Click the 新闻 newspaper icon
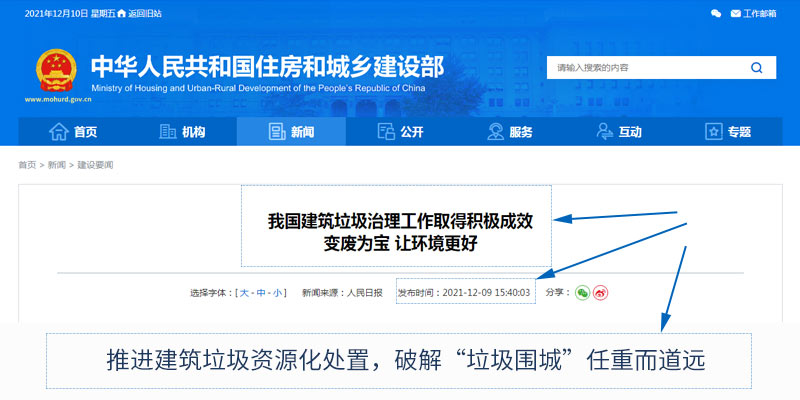The image size is (800, 400). tap(277, 132)
